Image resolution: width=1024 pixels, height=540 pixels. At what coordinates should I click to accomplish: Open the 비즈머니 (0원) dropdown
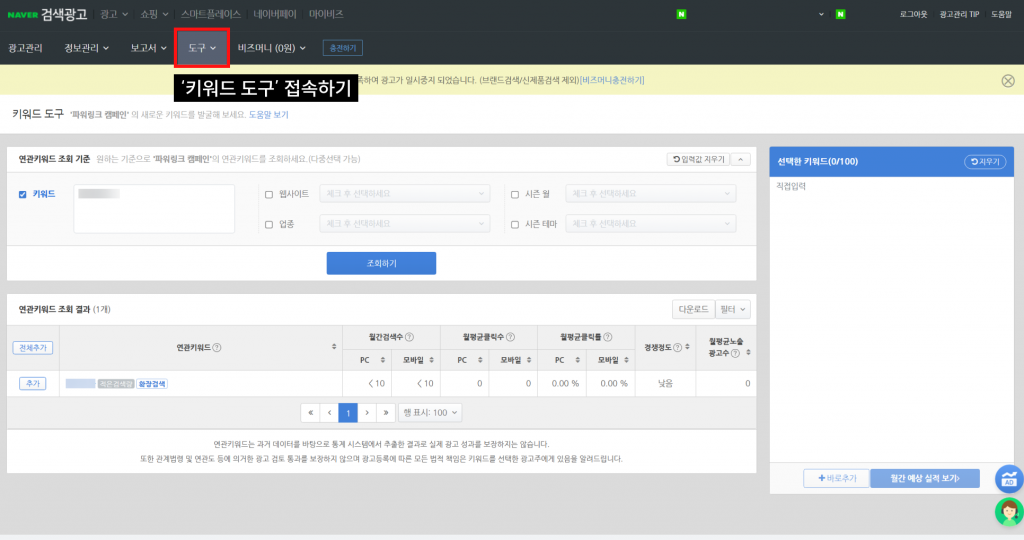pos(272,48)
